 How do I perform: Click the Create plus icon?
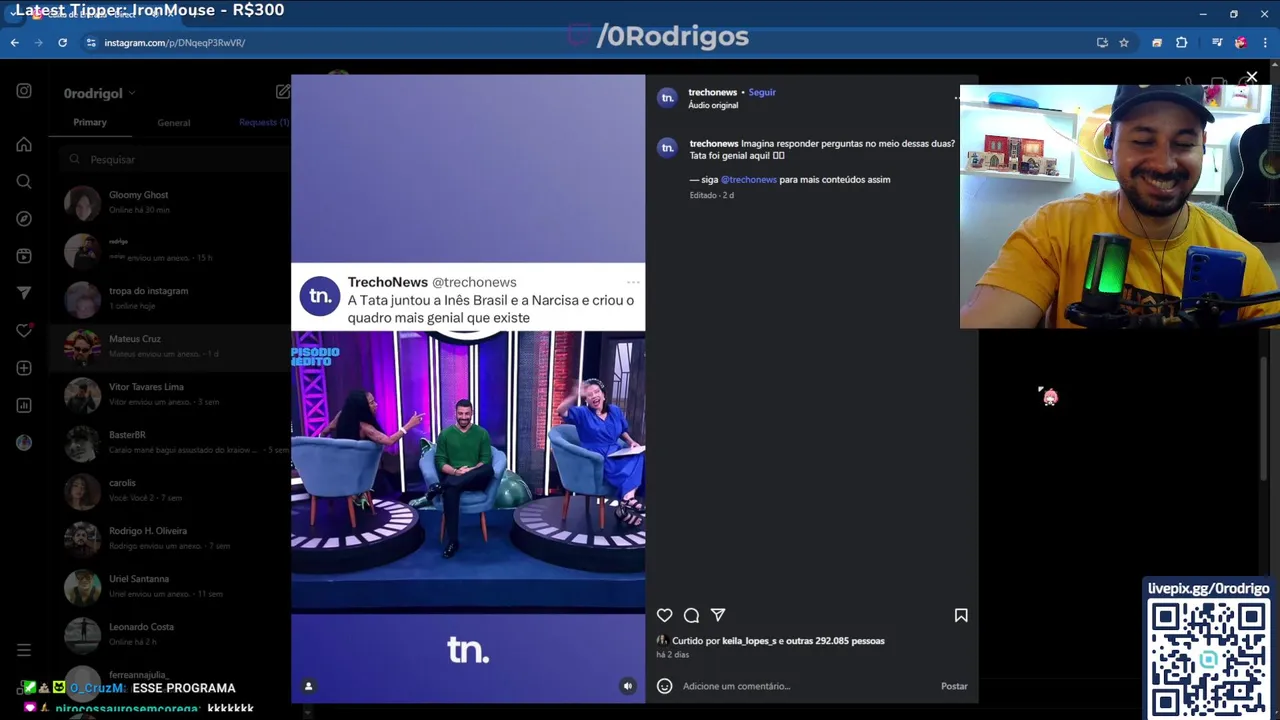pyautogui.click(x=24, y=368)
